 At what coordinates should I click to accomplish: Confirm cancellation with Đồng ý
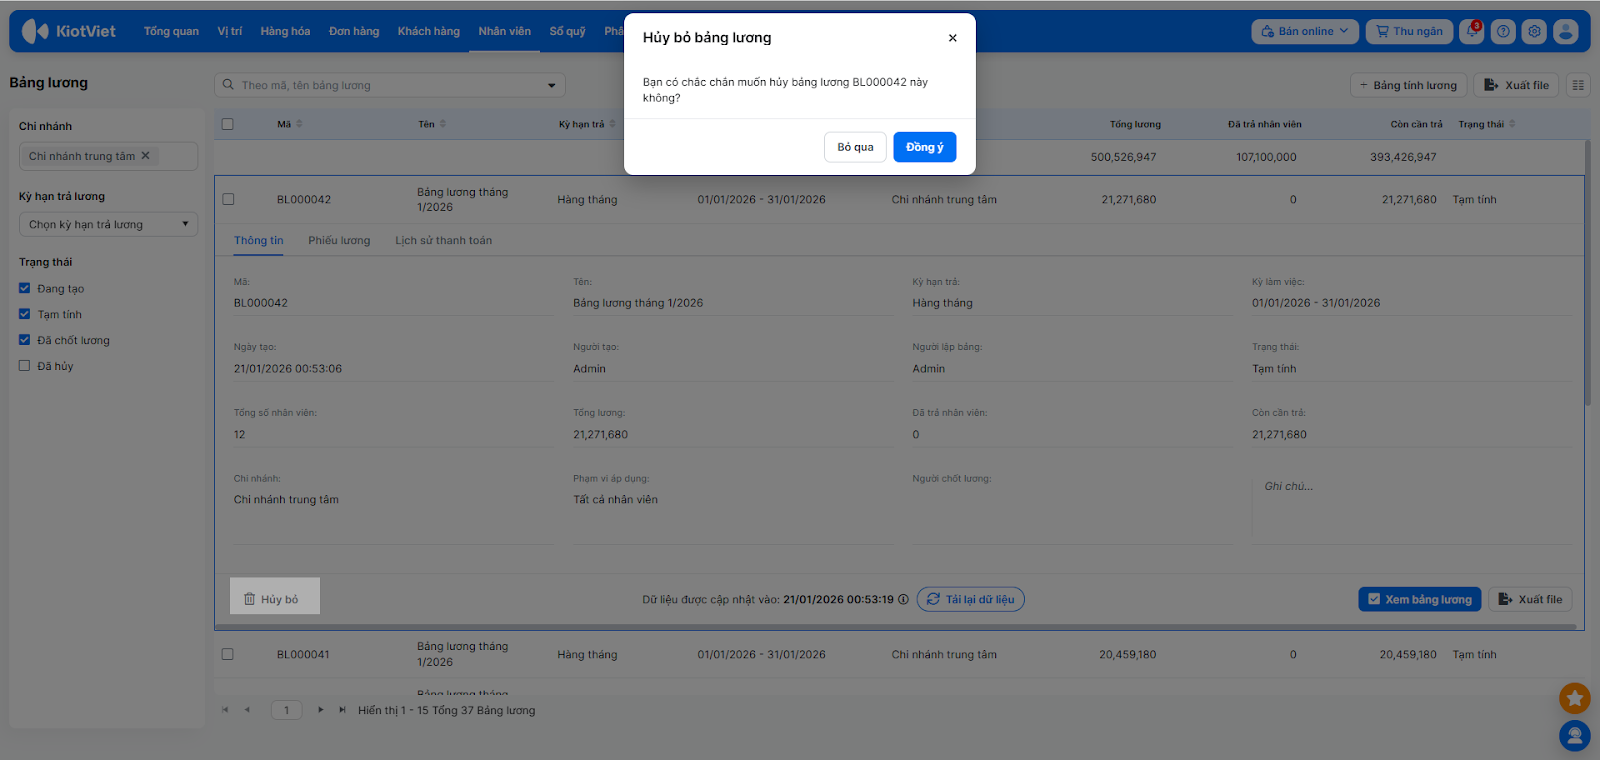point(925,147)
